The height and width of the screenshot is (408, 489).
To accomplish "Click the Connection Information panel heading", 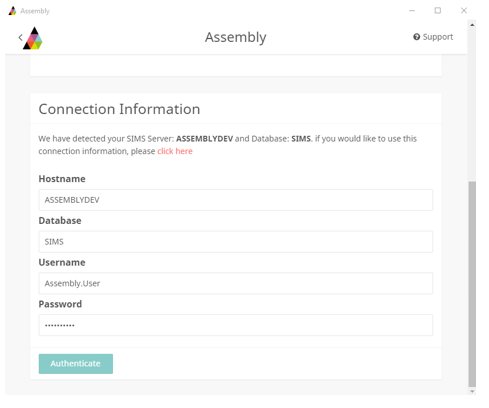I will pyautogui.click(x=119, y=109).
